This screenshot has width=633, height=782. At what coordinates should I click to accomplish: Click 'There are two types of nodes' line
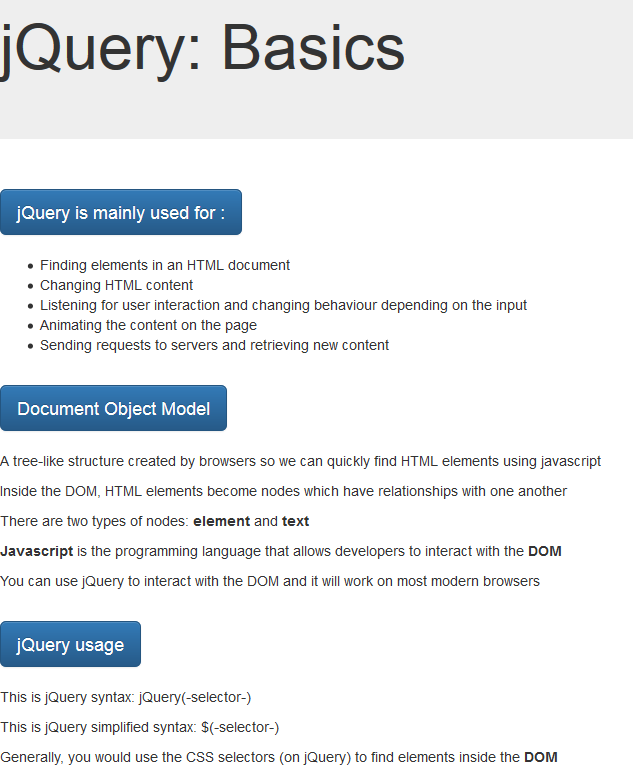tap(155, 521)
